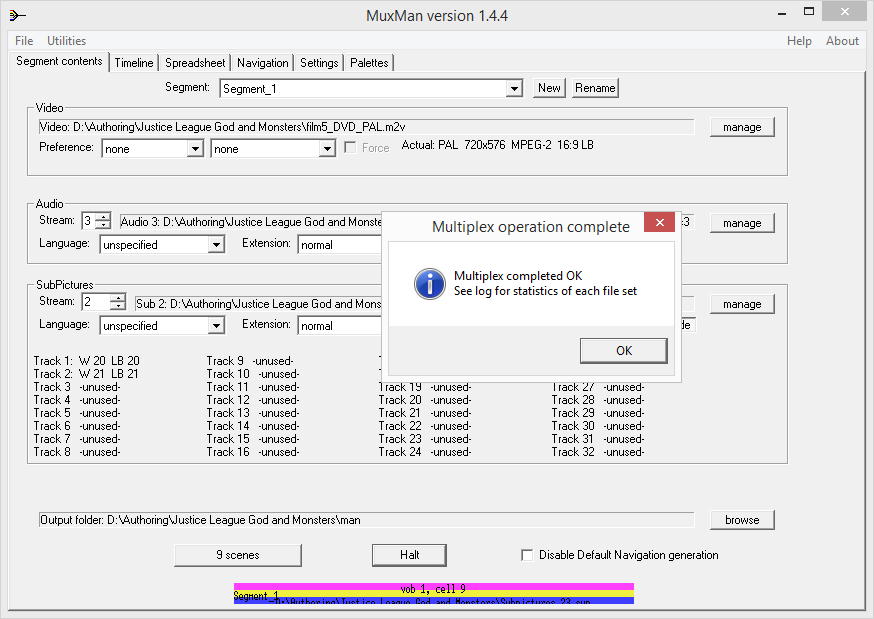874x619 pixels.
Task: Click the Track 1: W 20 LB 20 entry
Action: click(86, 361)
